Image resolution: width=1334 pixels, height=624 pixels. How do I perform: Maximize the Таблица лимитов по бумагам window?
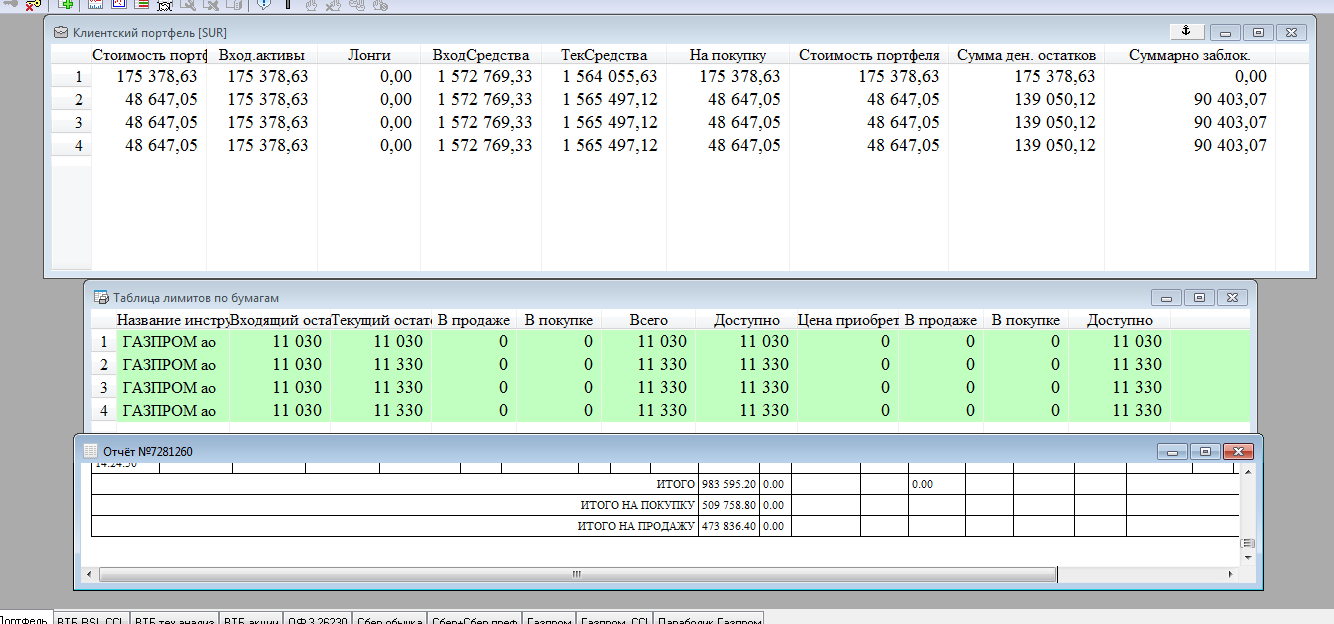(1198, 297)
